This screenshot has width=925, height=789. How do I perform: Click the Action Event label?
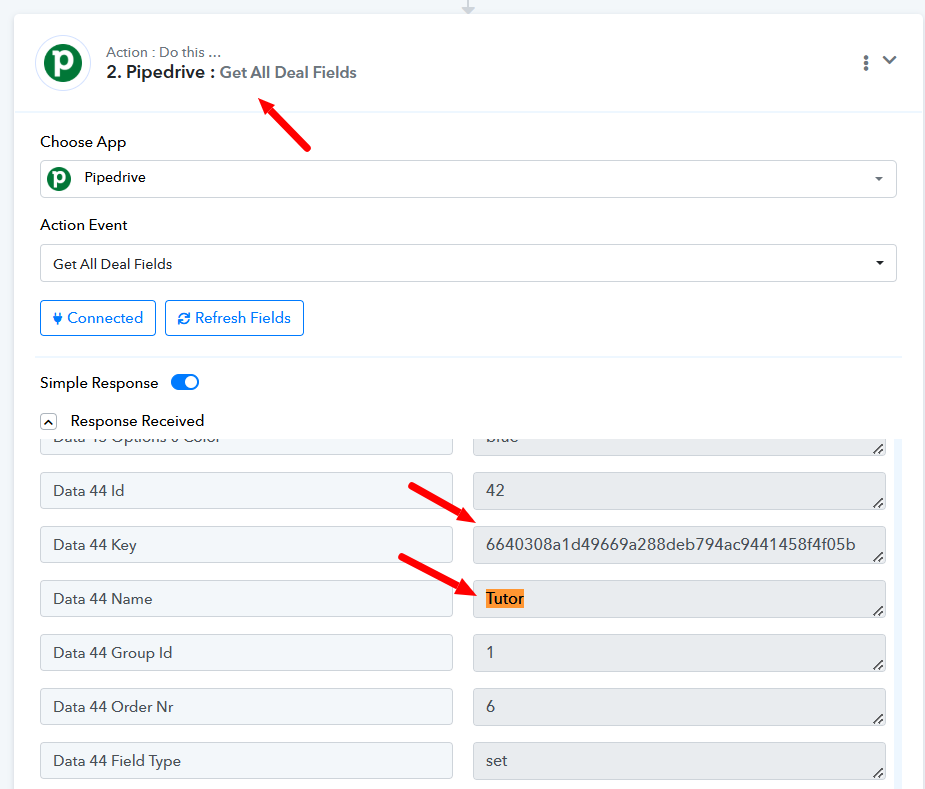tap(84, 225)
